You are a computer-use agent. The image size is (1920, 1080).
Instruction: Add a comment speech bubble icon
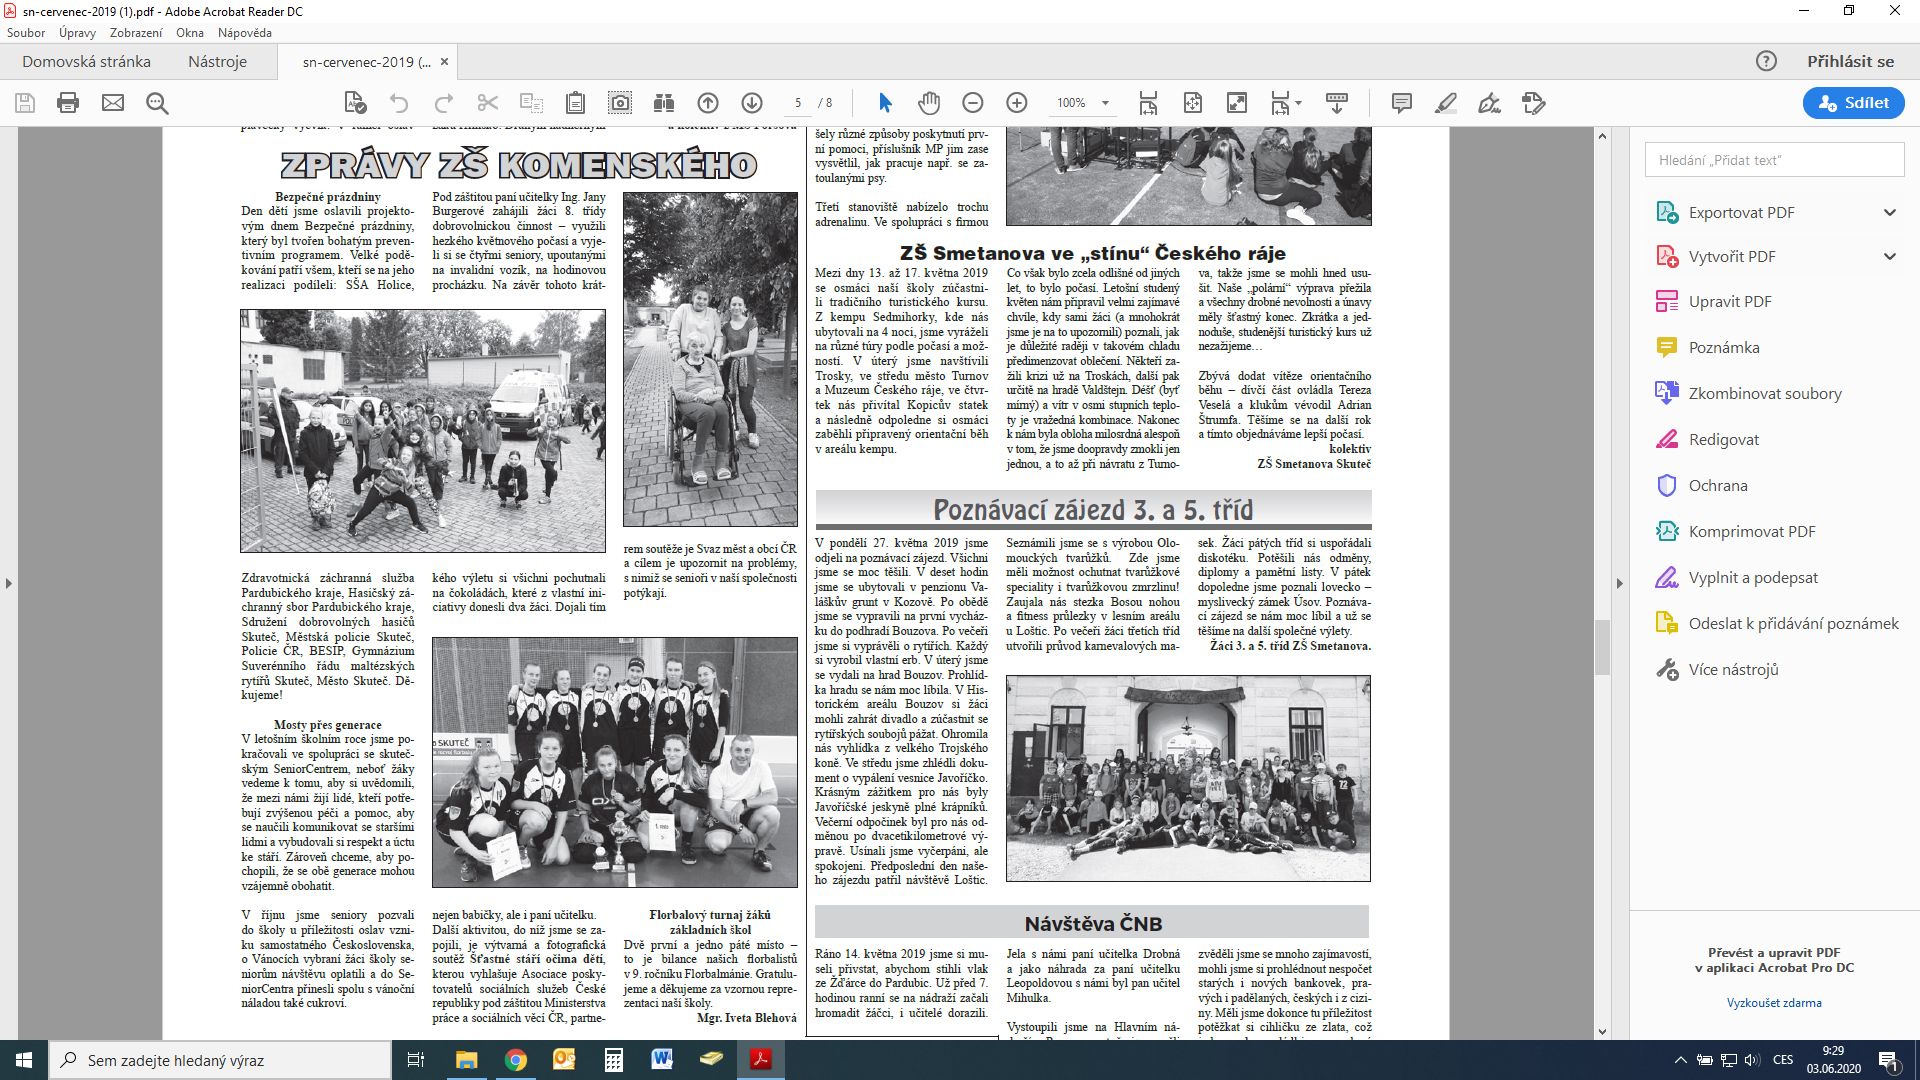point(1402,103)
